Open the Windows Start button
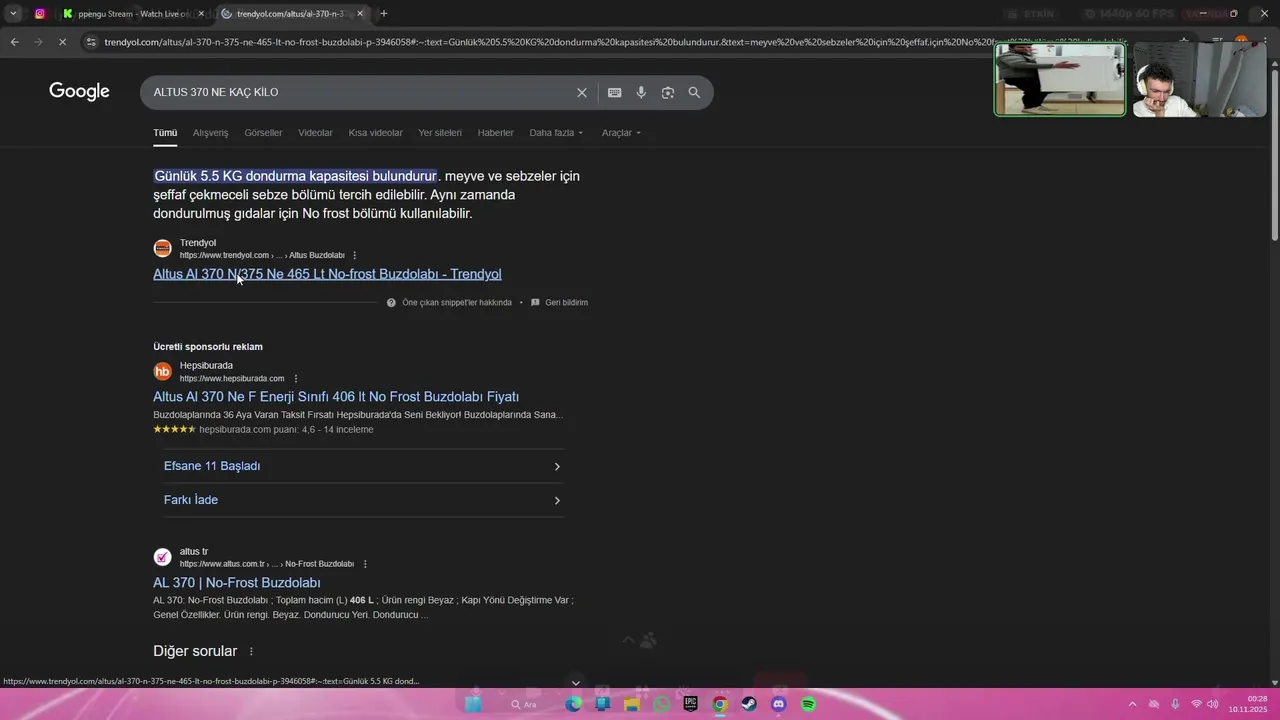The image size is (1280, 720). click(x=474, y=704)
